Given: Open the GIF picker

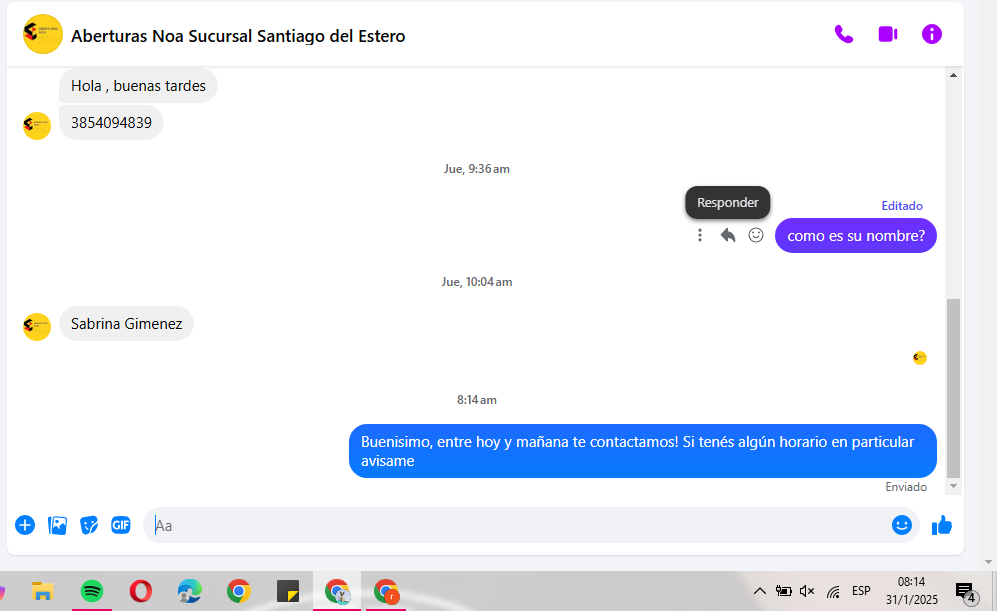Looking at the screenshot, I should [121, 525].
